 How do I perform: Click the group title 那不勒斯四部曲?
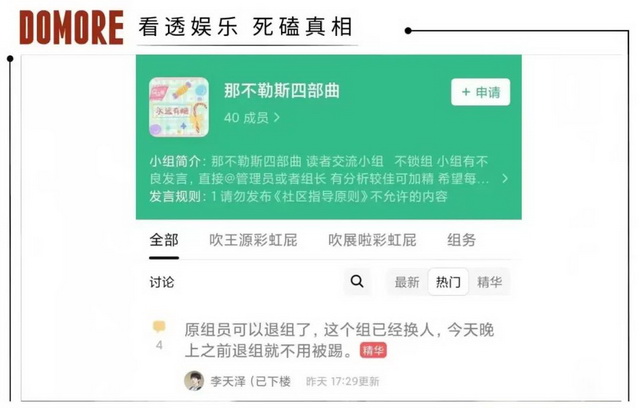pos(282,91)
